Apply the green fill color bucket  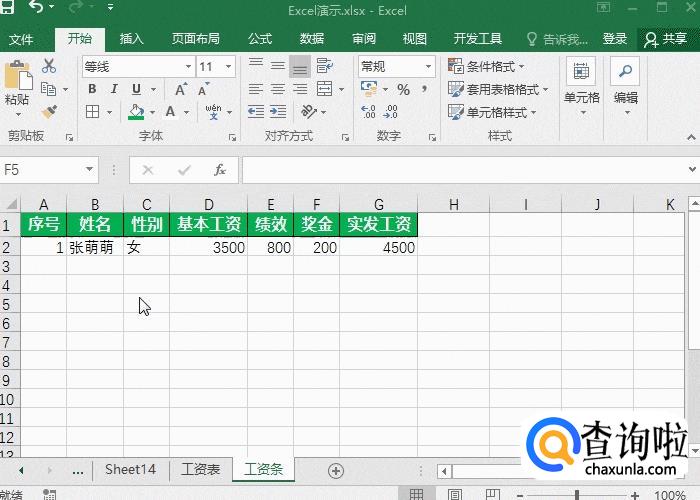(x=136, y=112)
